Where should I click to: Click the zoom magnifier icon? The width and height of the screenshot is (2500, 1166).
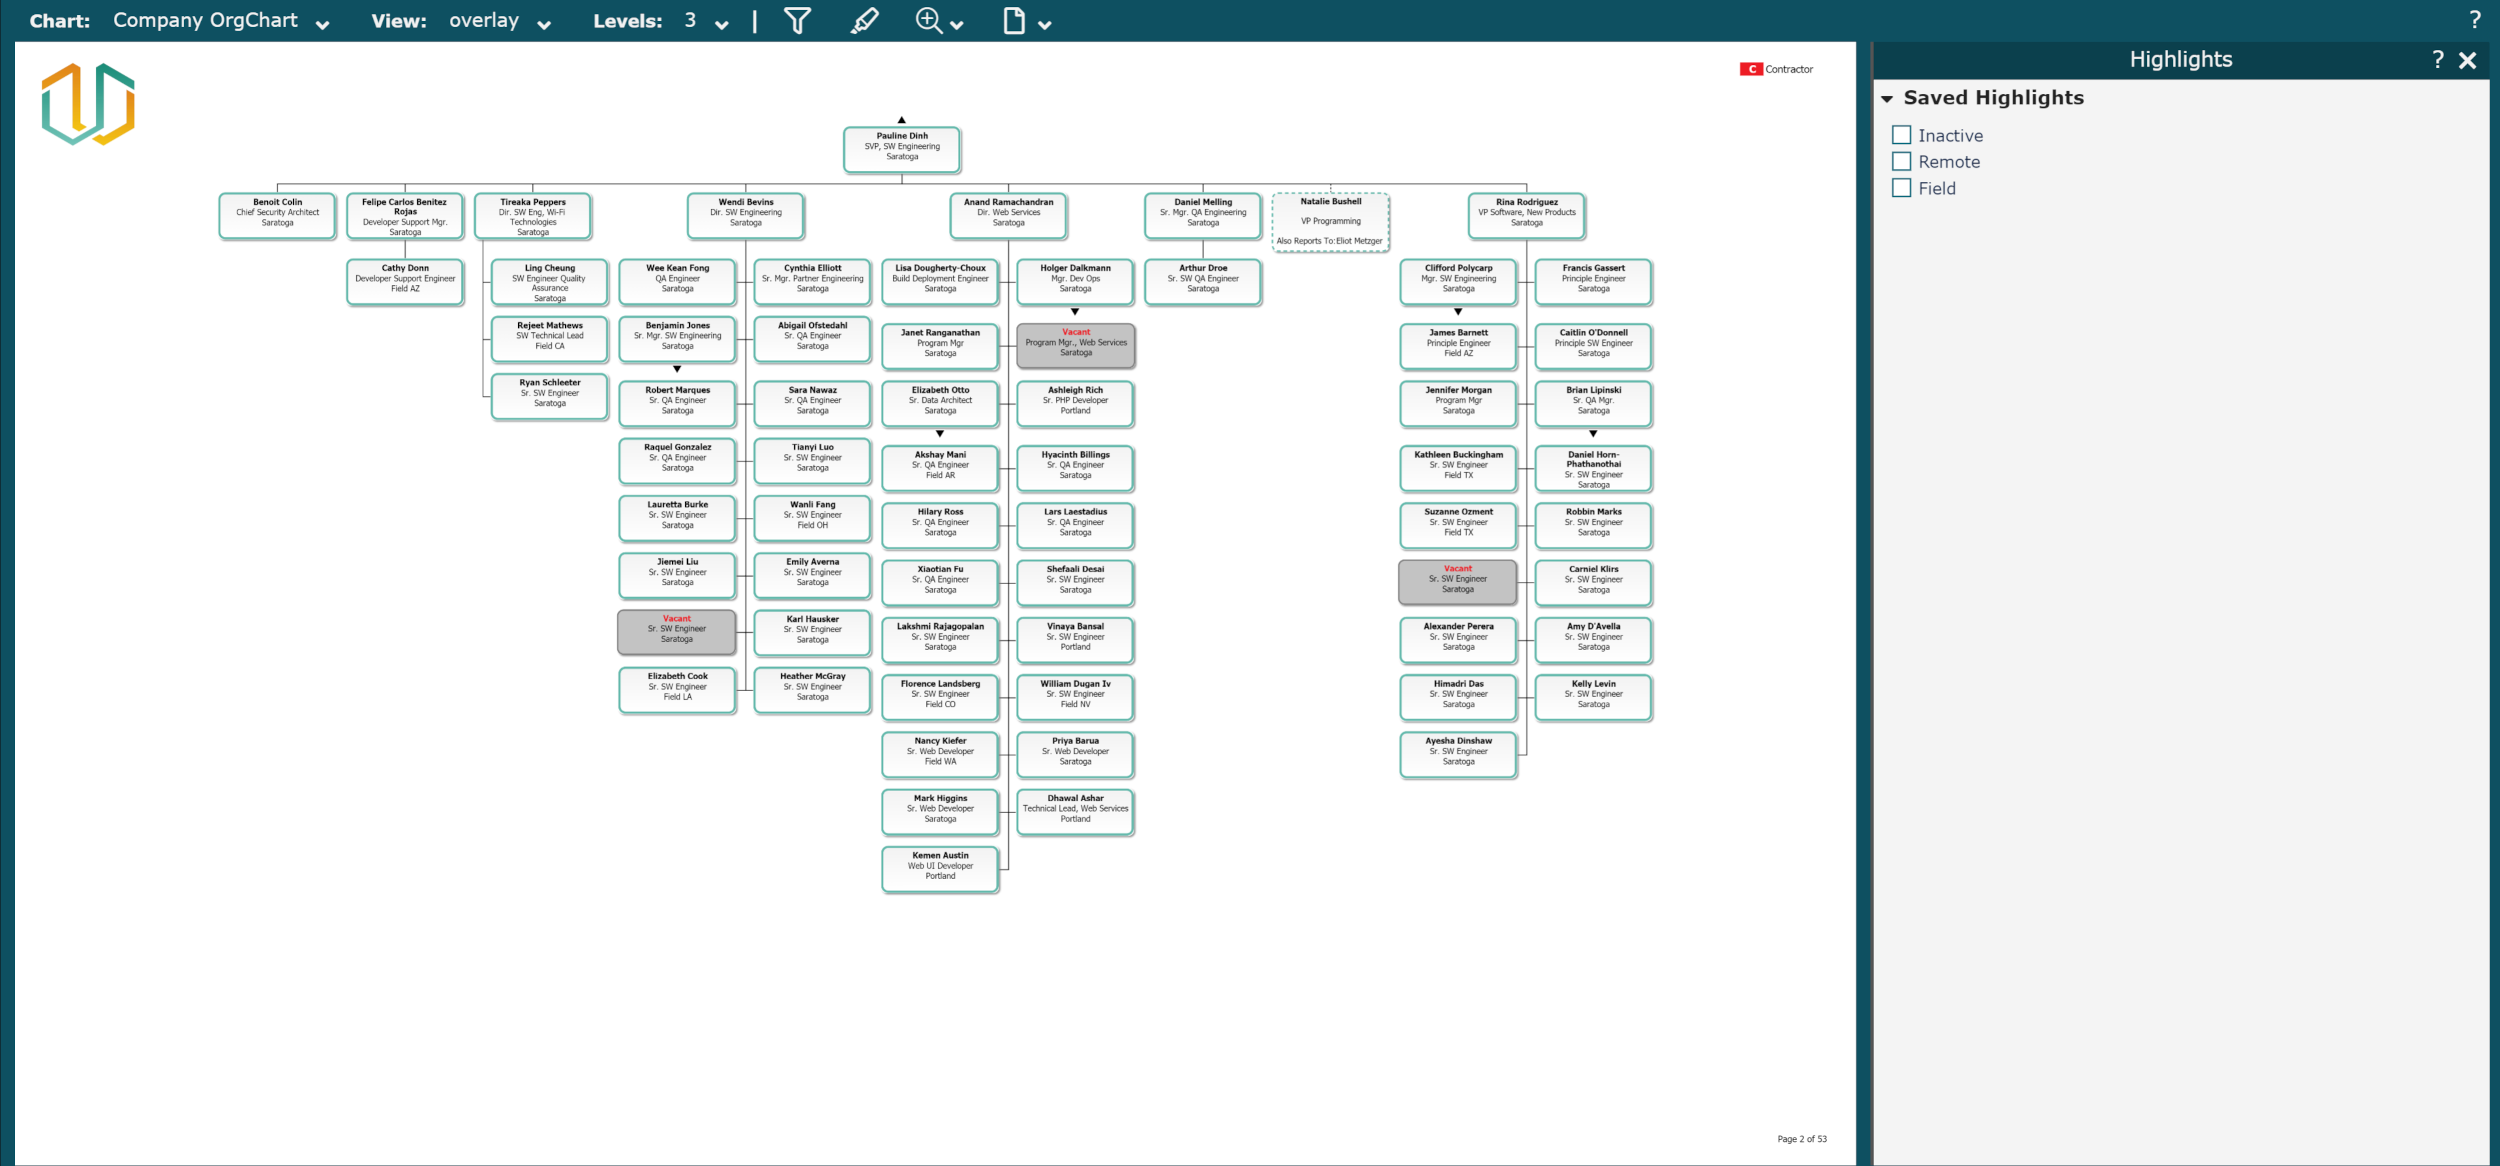(x=929, y=21)
